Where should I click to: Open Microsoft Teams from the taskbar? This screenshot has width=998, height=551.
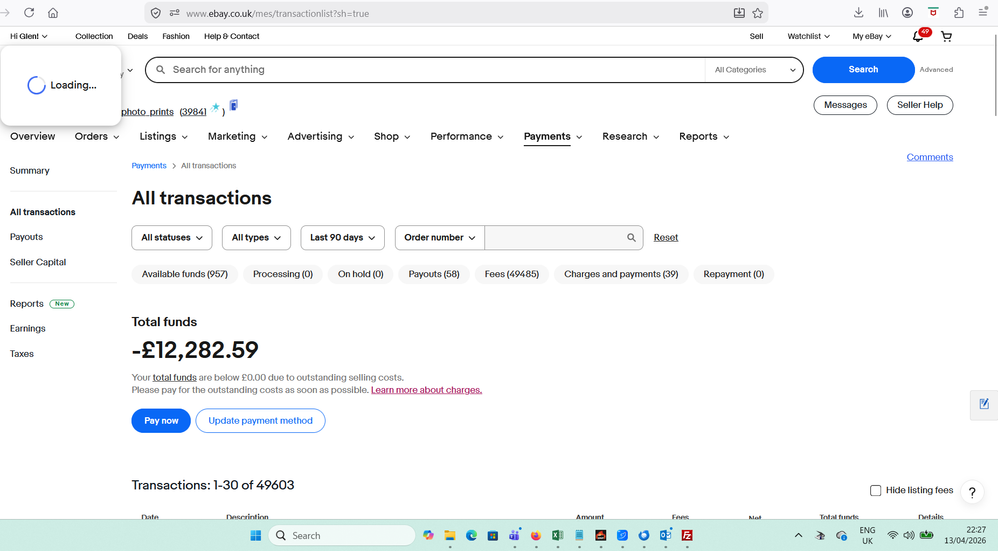click(514, 535)
